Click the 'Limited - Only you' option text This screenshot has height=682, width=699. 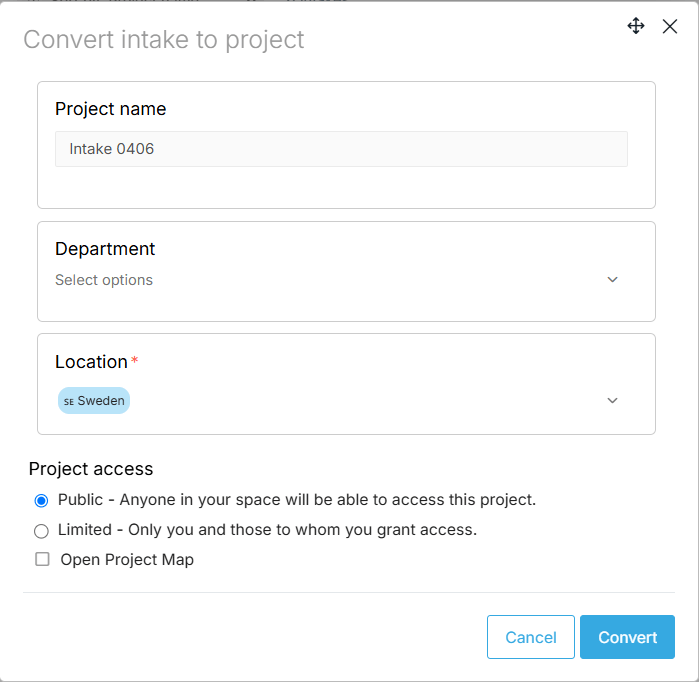[x=267, y=530]
